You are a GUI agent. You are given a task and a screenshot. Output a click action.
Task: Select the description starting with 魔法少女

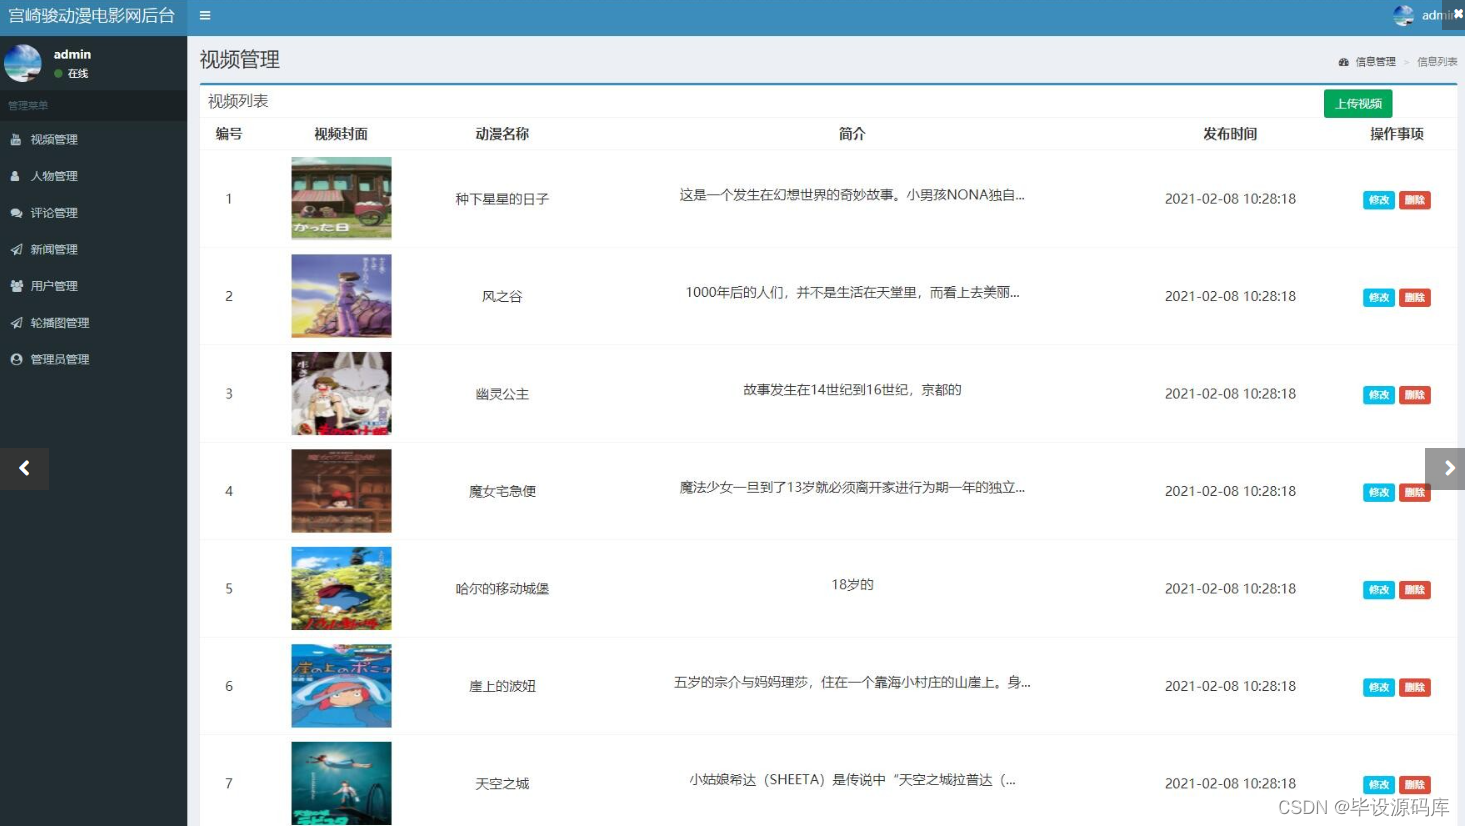coord(852,488)
